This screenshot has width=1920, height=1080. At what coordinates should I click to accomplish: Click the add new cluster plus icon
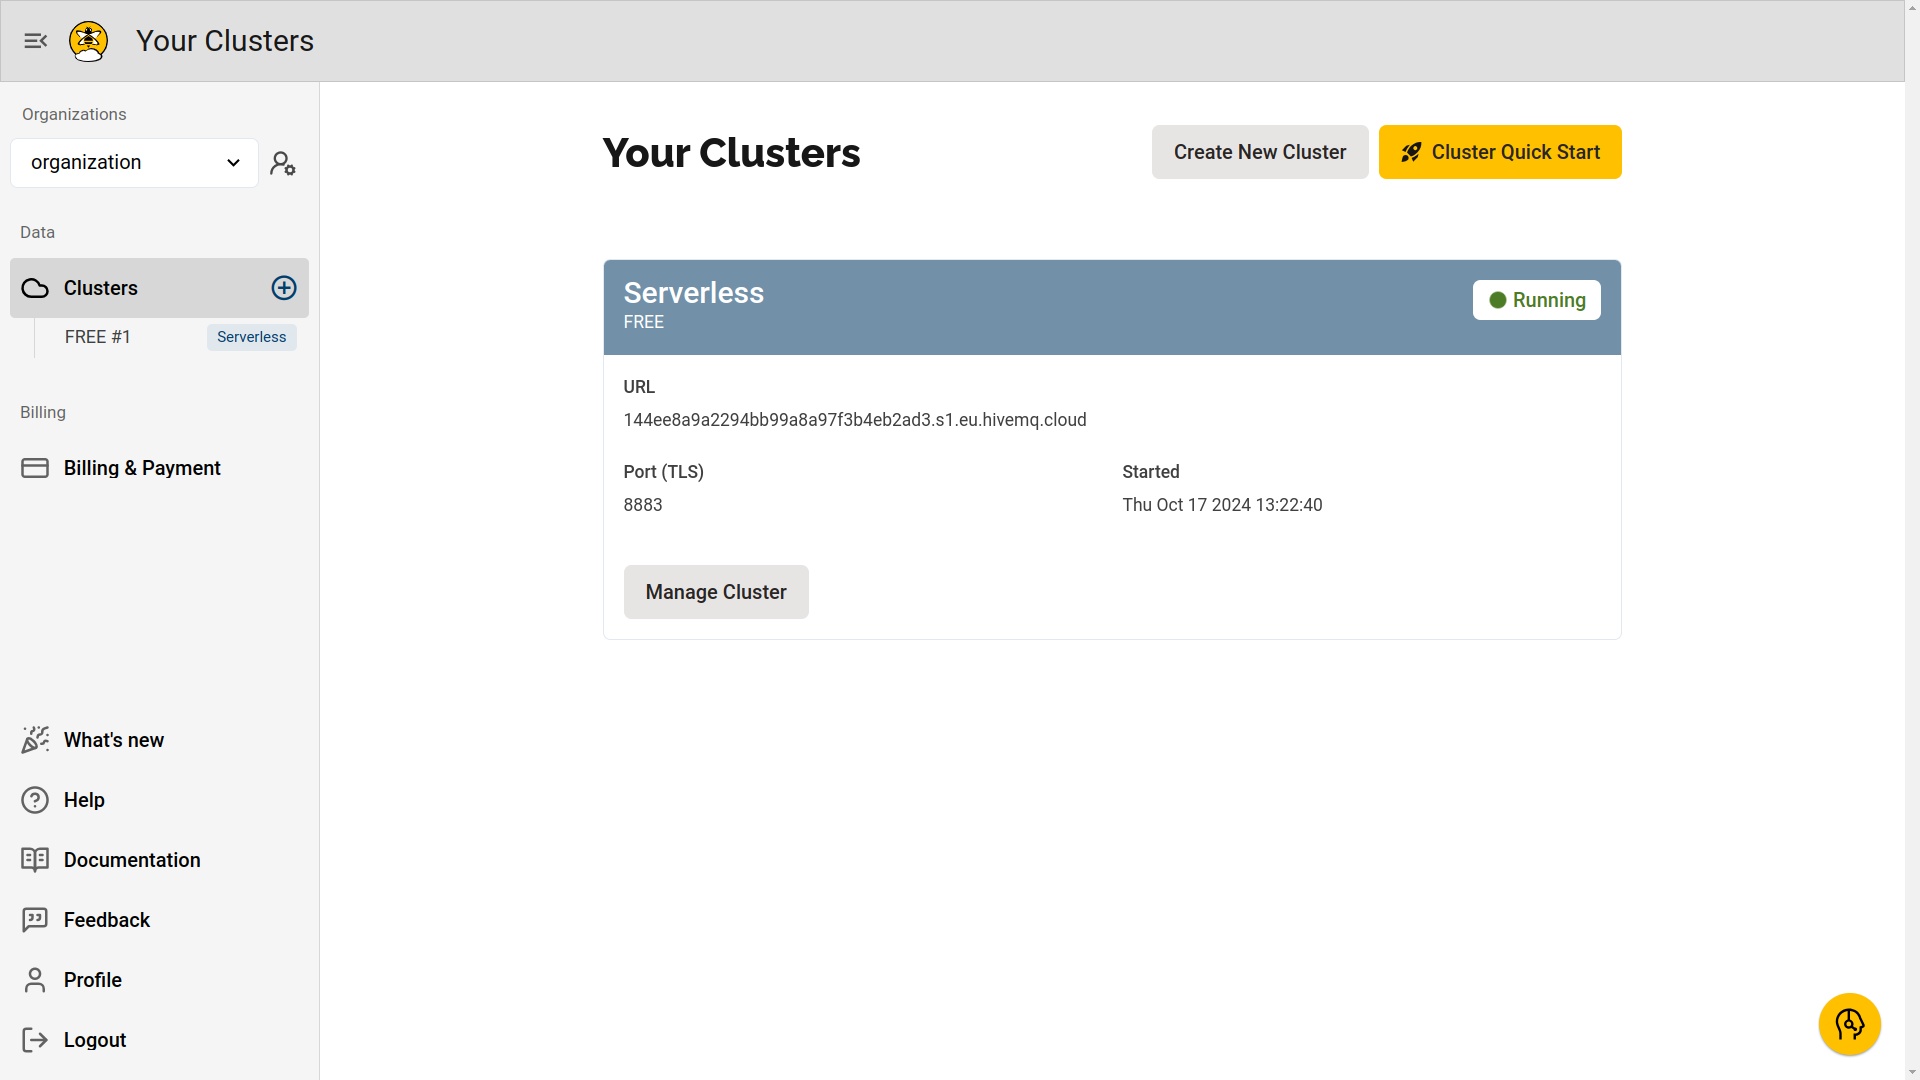pos(284,287)
